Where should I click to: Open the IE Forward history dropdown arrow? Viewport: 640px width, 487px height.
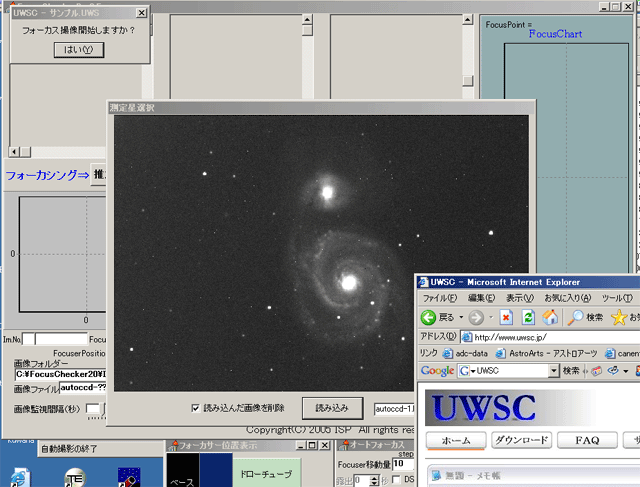[x=491, y=317]
